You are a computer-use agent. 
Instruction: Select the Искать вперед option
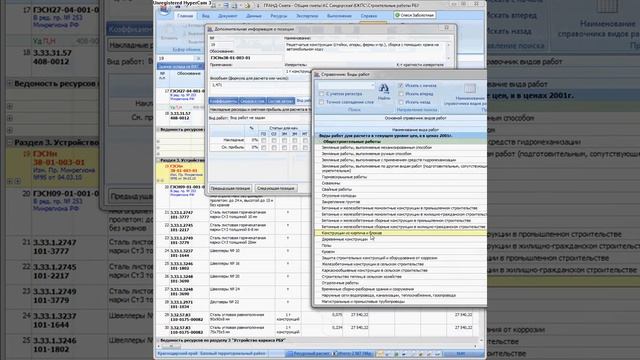click(401, 94)
